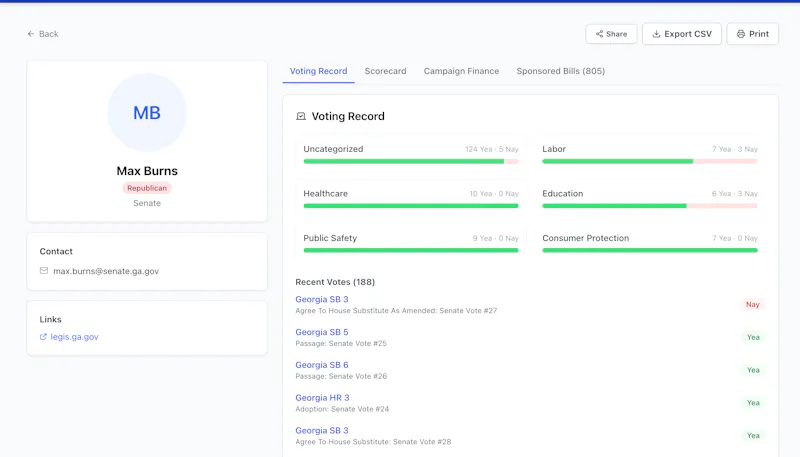Viewport: 800px width, 457px height.
Task: Click the Education votes progress bar
Action: (649, 206)
